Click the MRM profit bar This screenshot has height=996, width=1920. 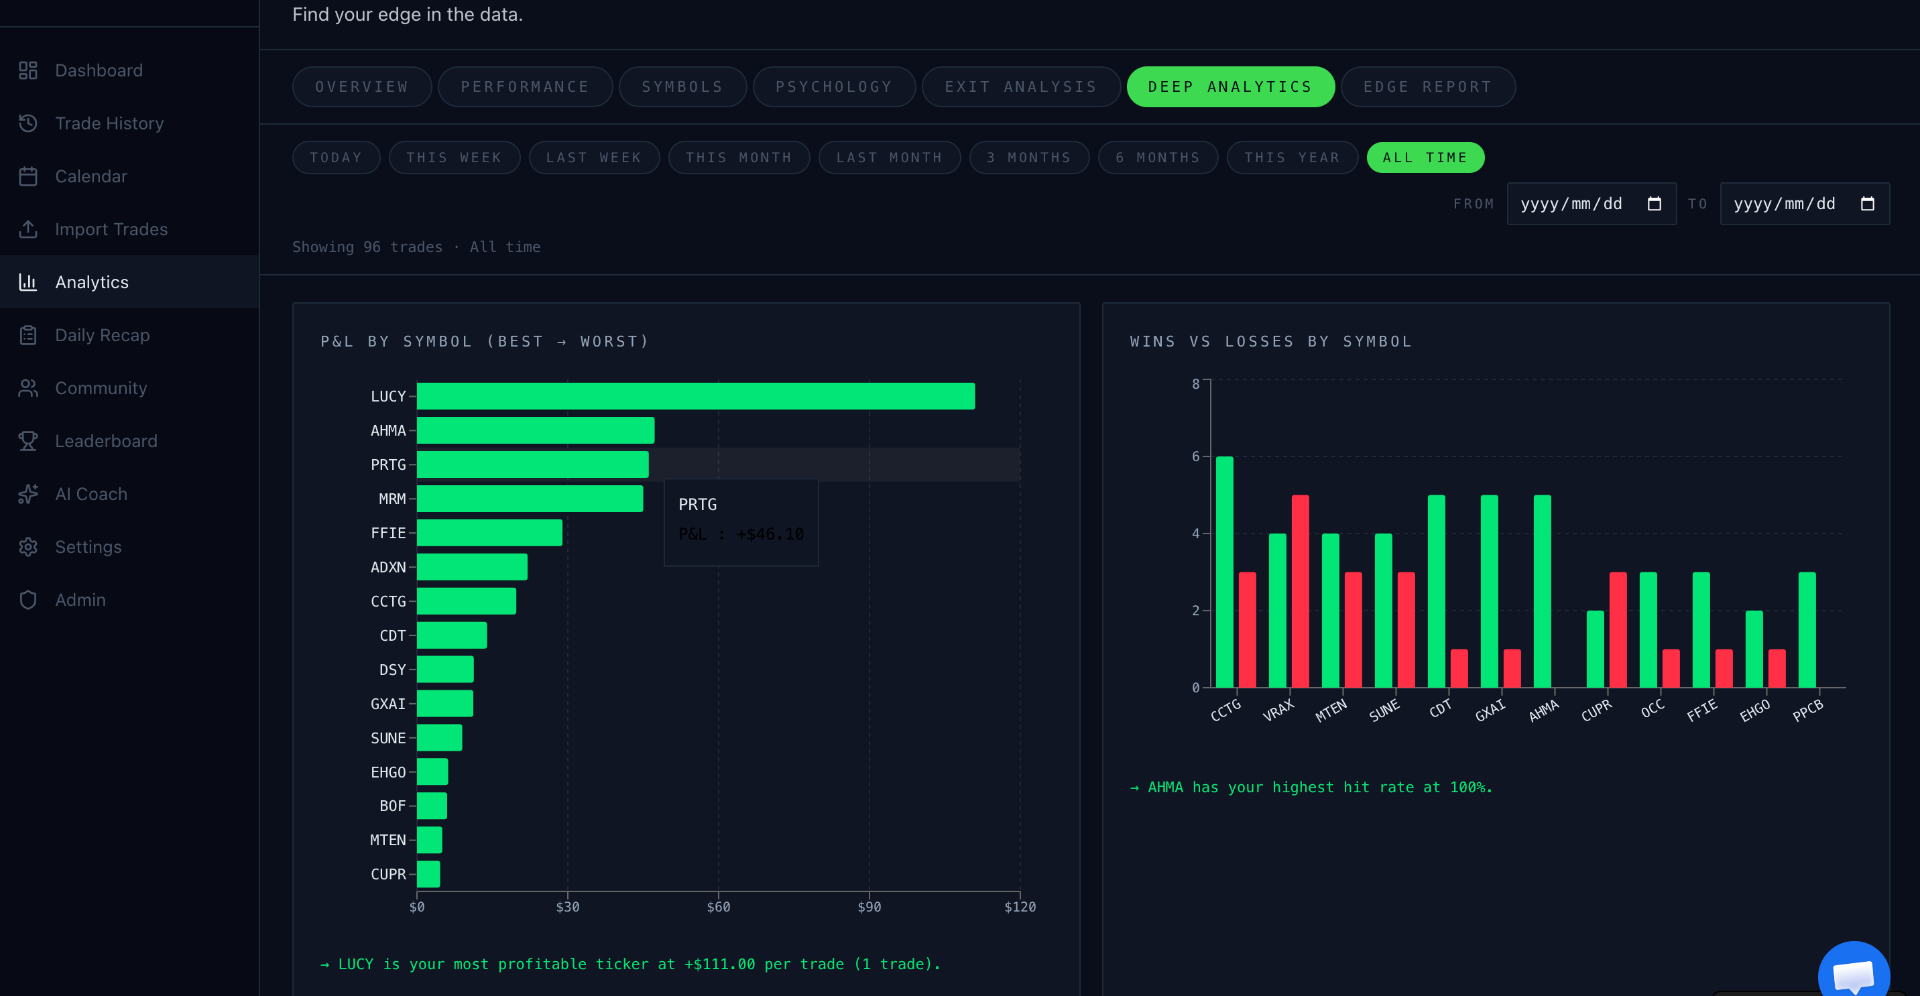(x=530, y=498)
